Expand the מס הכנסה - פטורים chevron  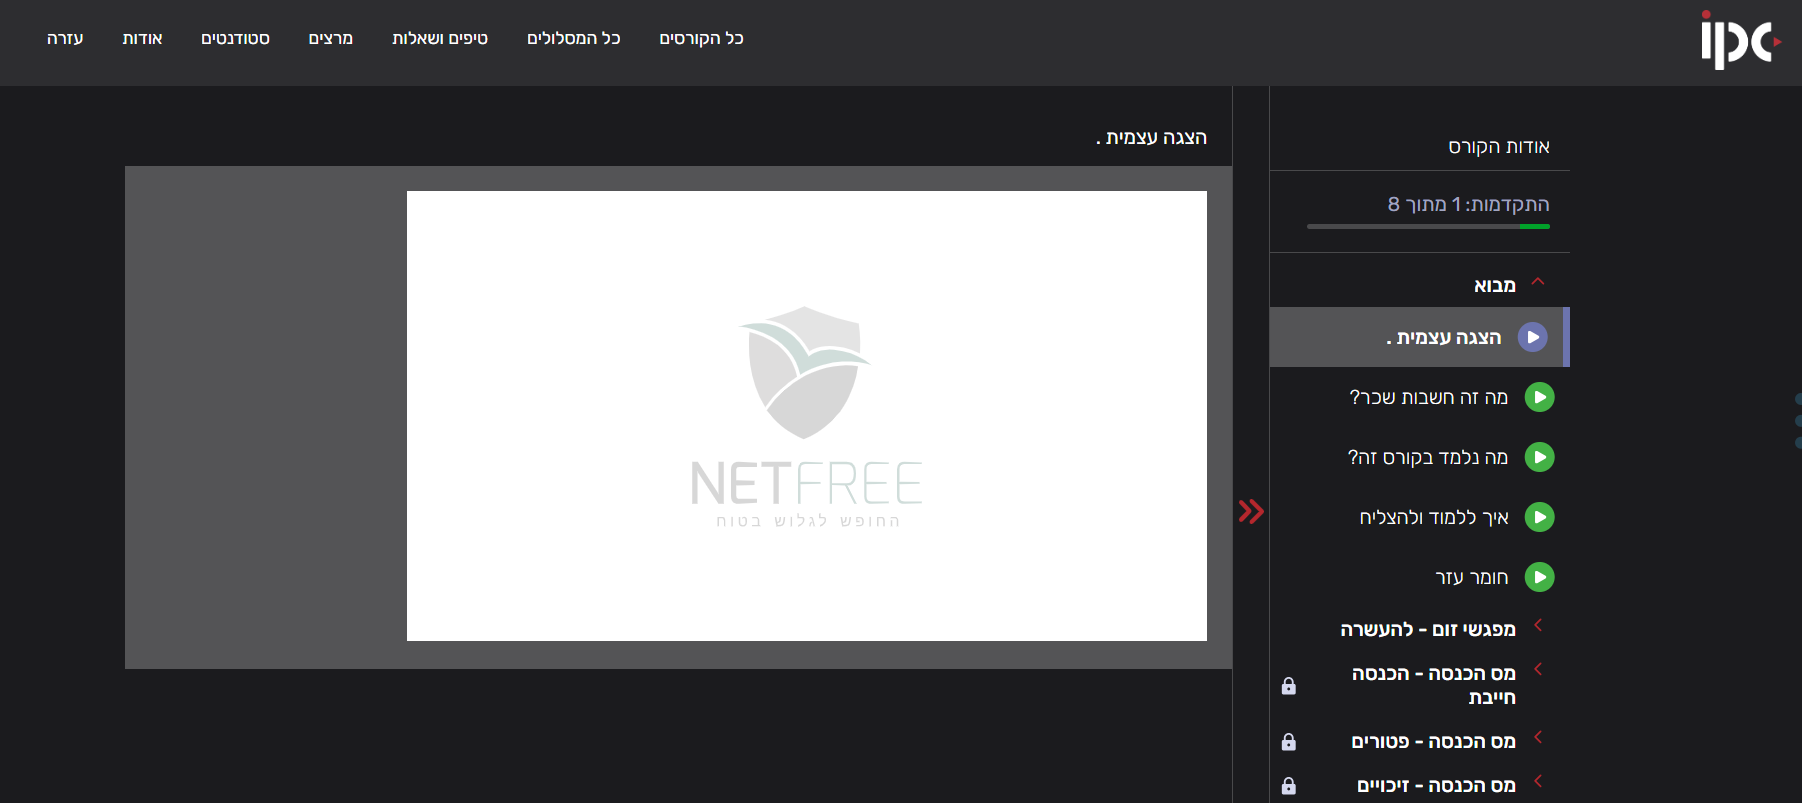coord(1538,737)
